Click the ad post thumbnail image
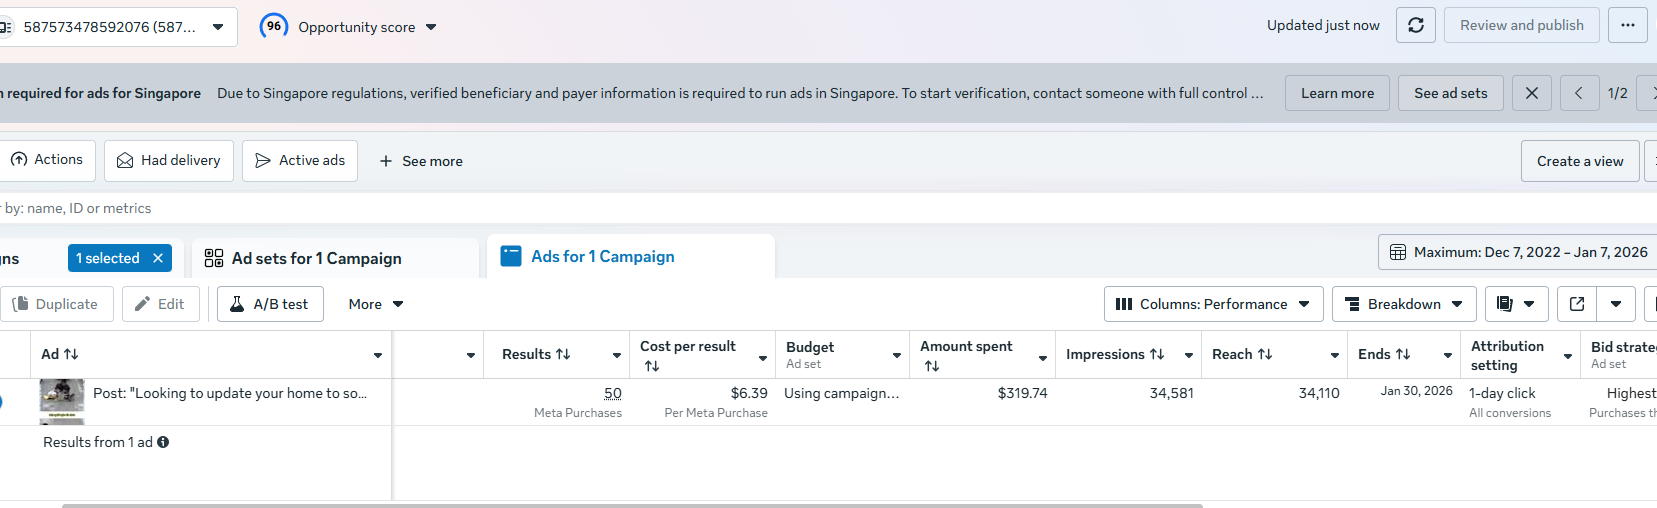1657x508 pixels. [x=62, y=397]
